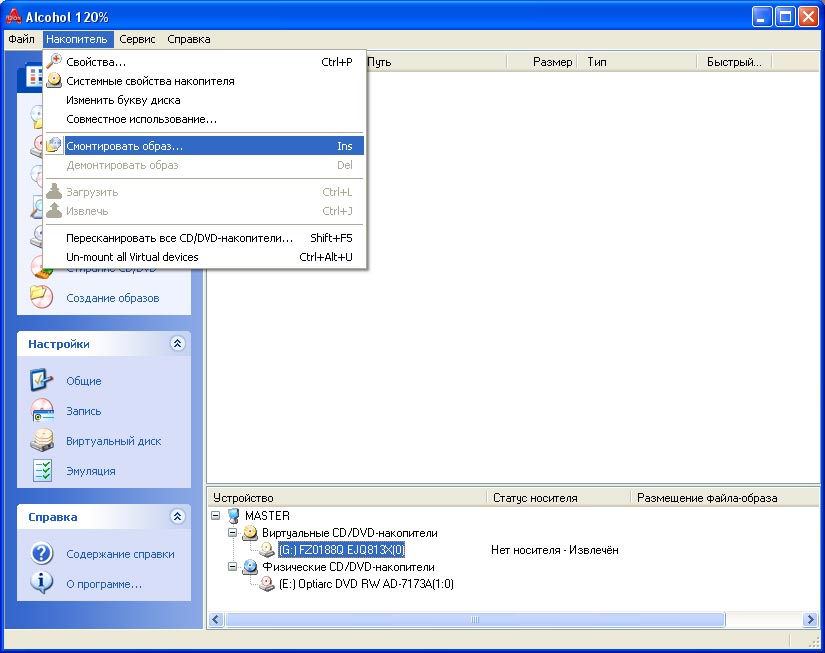The height and width of the screenshot is (653, 825).
Task: Click the horizontal scrollbar right arrow
Action: tap(810, 619)
